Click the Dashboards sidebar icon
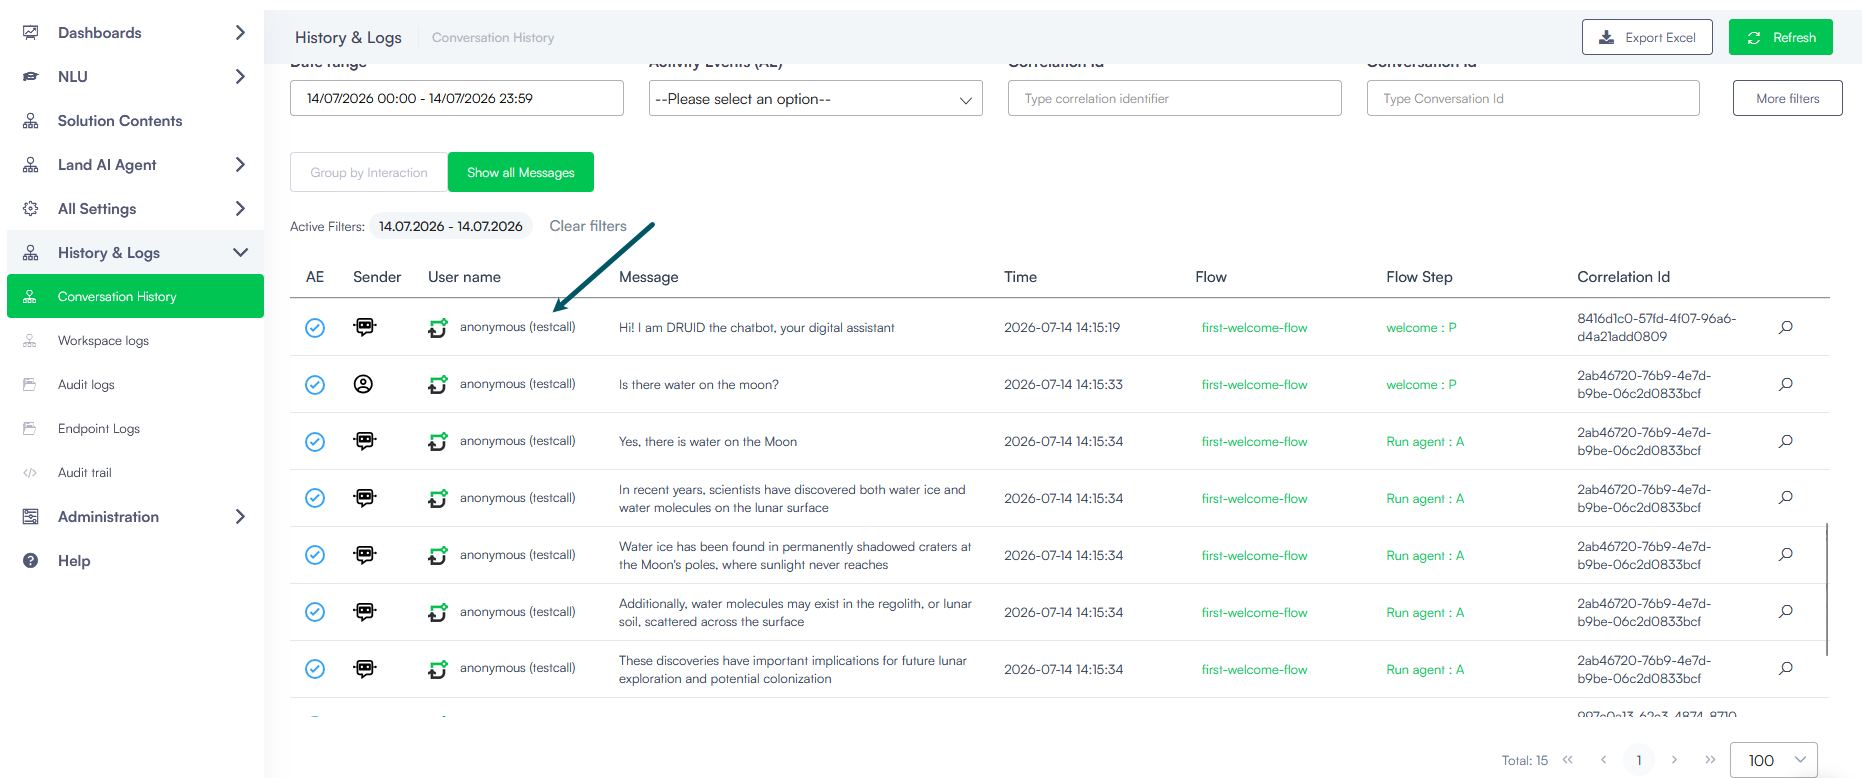1862x778 pixels. [x=31, y=33]
